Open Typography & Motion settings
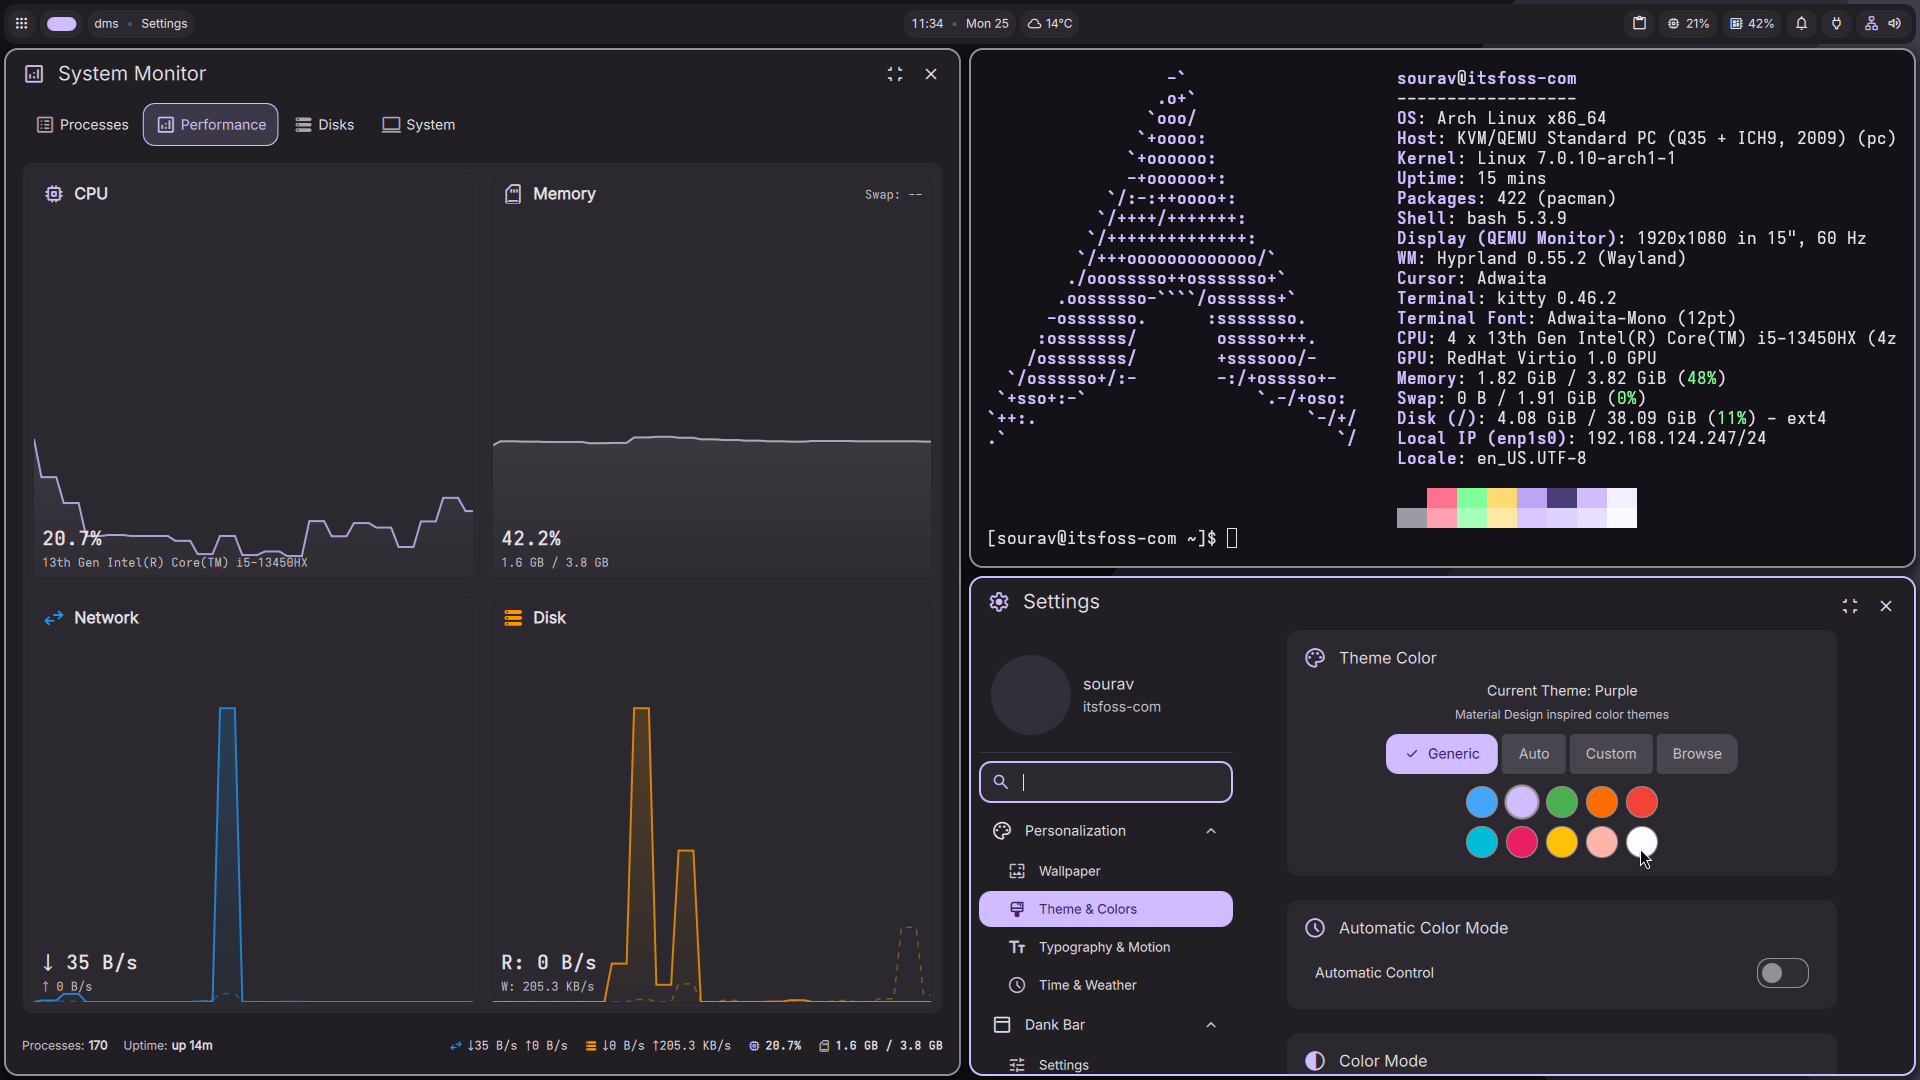The image size is (1920, 1080). coord(1106,947)
